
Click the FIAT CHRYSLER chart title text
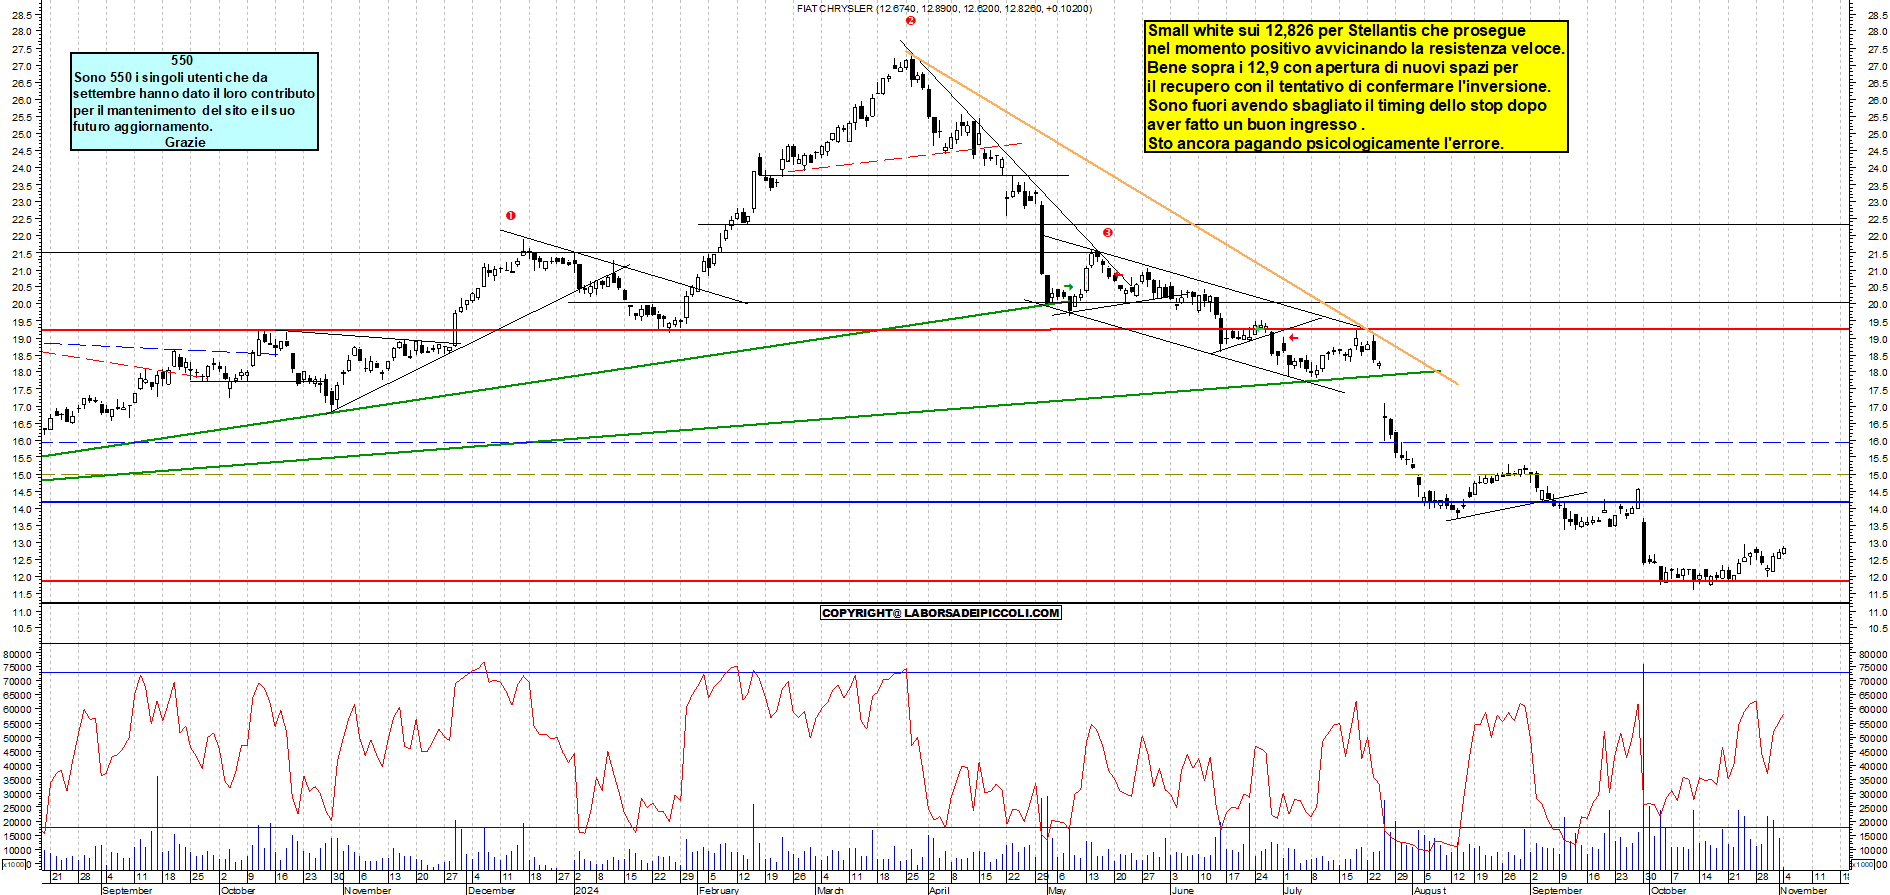[944, 8]
